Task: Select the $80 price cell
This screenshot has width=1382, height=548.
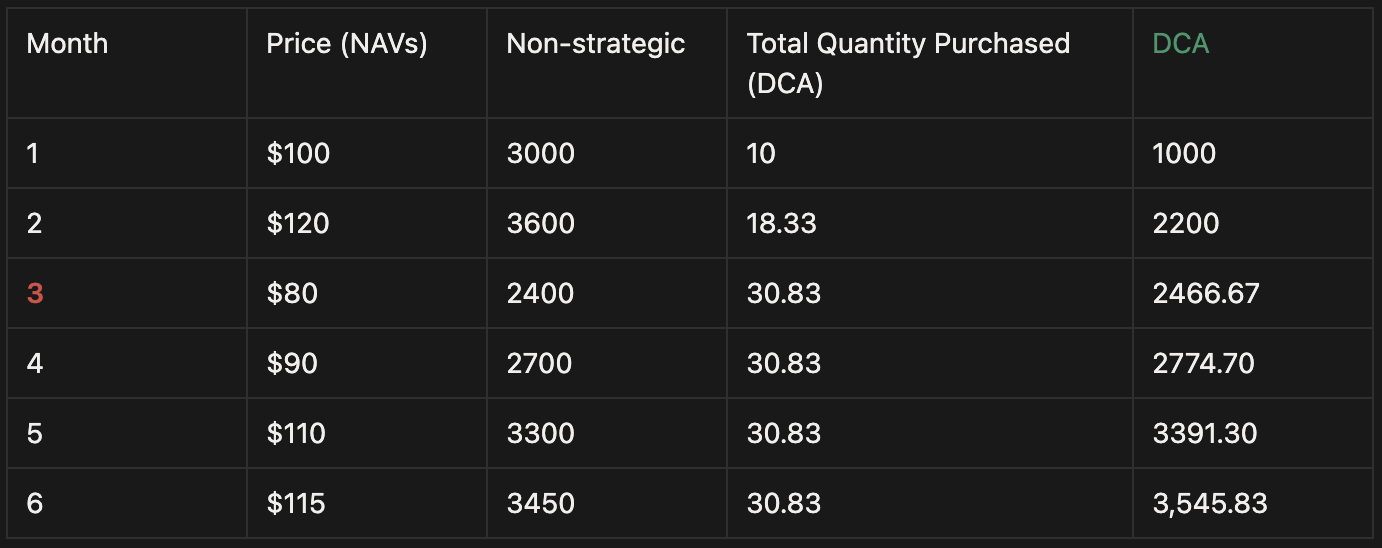Action: (x=292, y=293)
